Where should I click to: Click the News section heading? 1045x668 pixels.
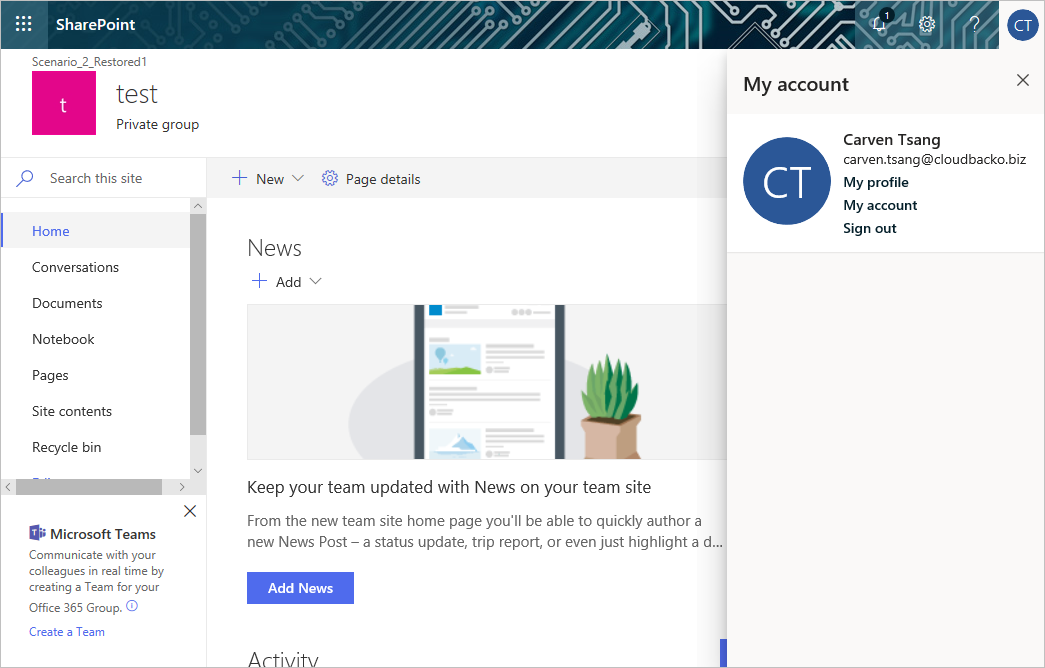pyautogui.click(x=274, y=248)
